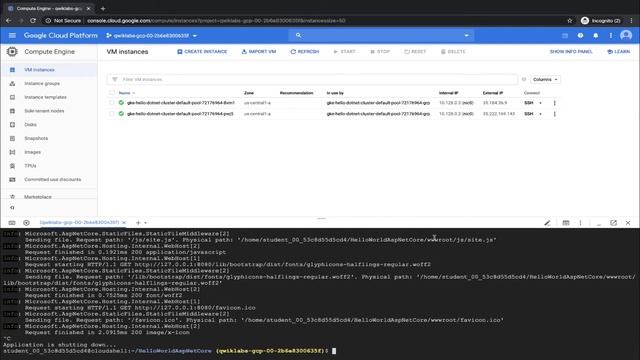
Task: Open the notifications bell icon
Action: [x=596, y=36]
